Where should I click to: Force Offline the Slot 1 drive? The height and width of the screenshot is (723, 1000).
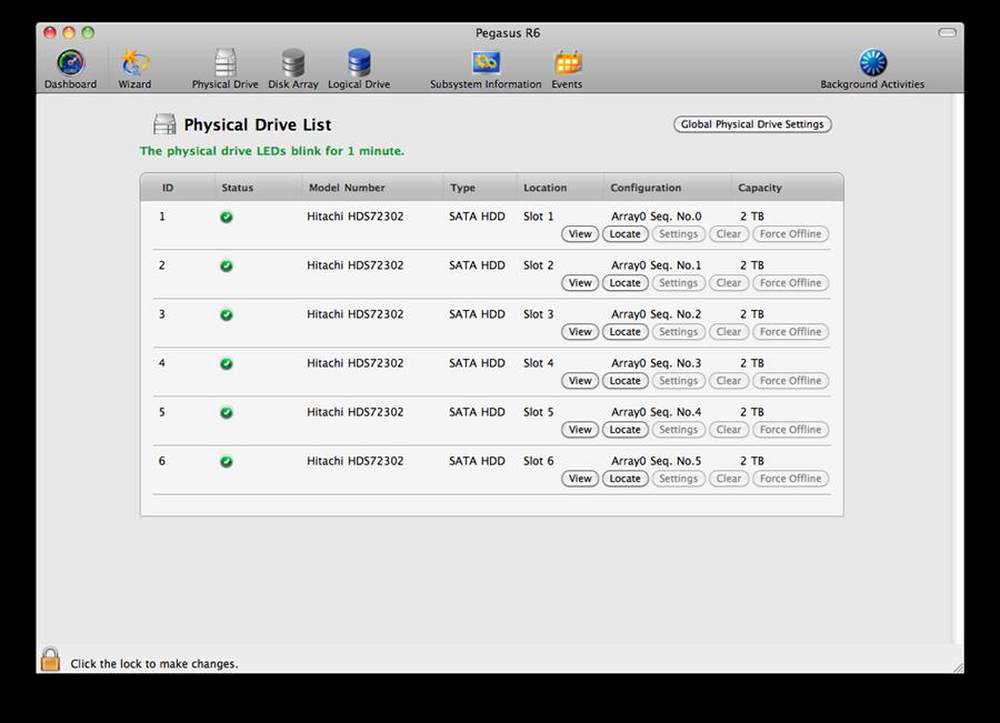pos(791,234)
